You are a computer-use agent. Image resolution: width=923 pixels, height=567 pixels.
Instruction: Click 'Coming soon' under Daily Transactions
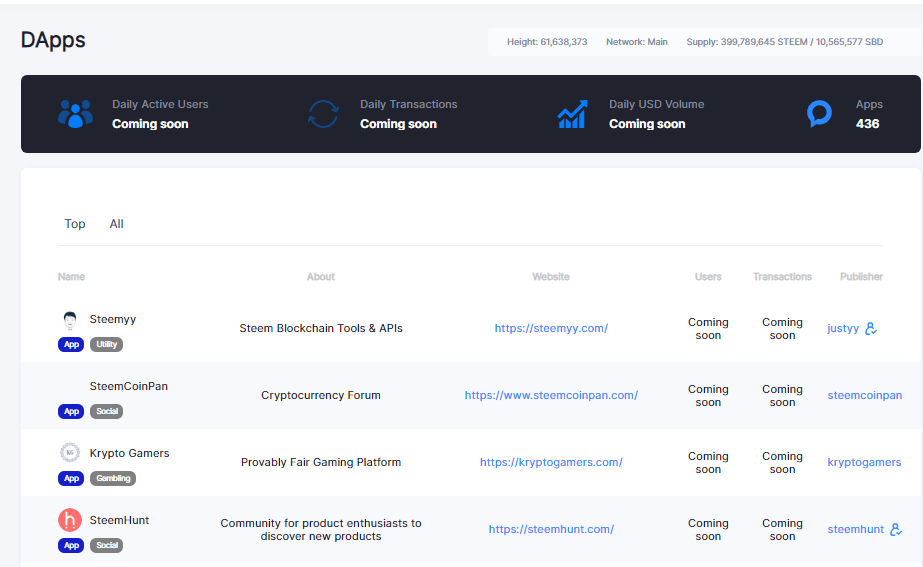coord(399,124)
